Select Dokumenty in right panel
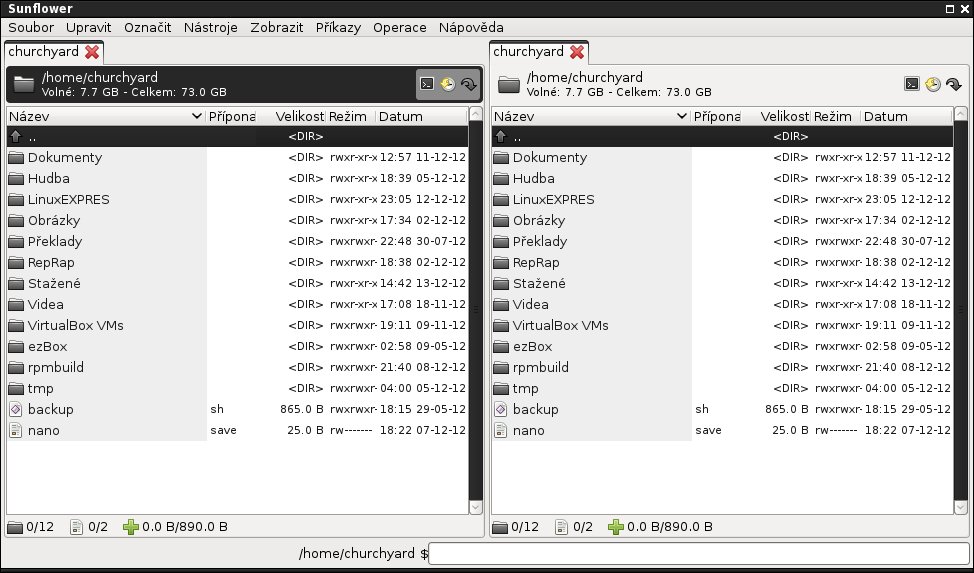974x573 pixels. pyautogui.click(x=722, y=158)
